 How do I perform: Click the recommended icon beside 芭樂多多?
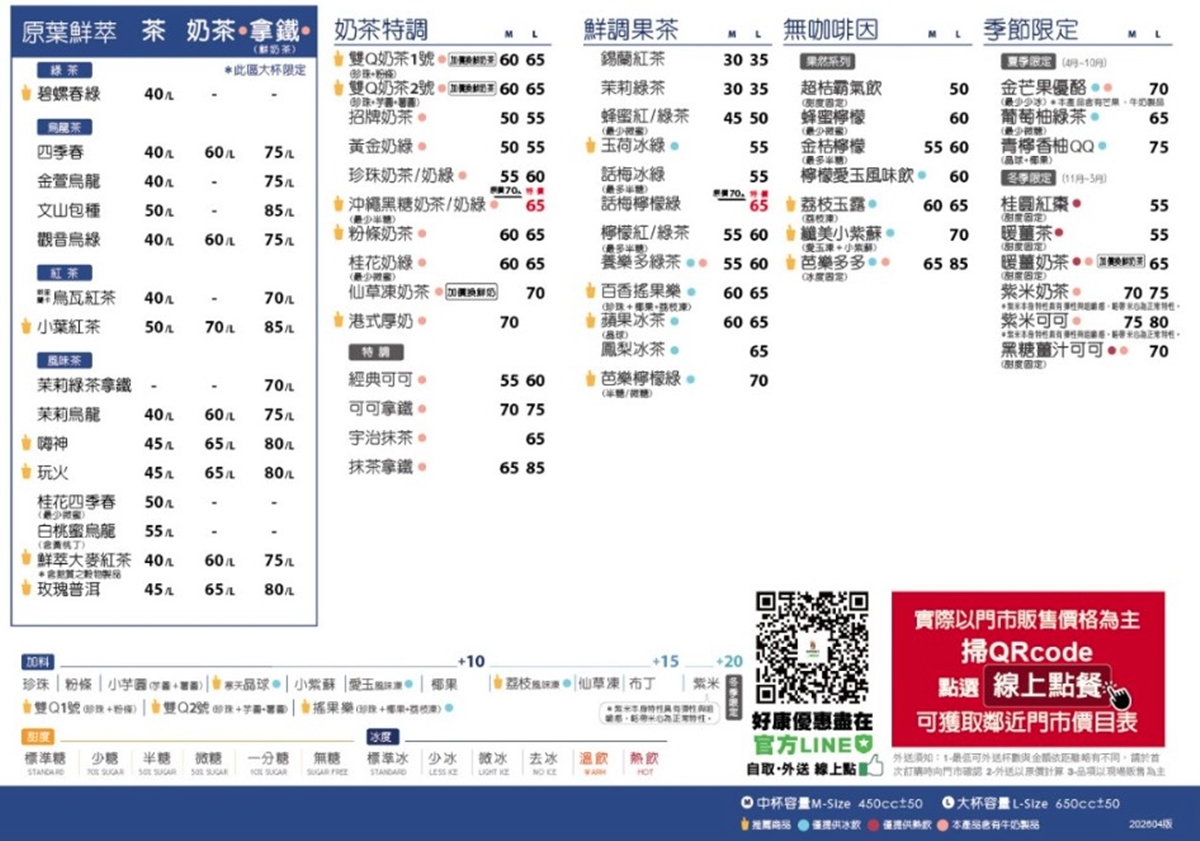(x=791, y=263)
